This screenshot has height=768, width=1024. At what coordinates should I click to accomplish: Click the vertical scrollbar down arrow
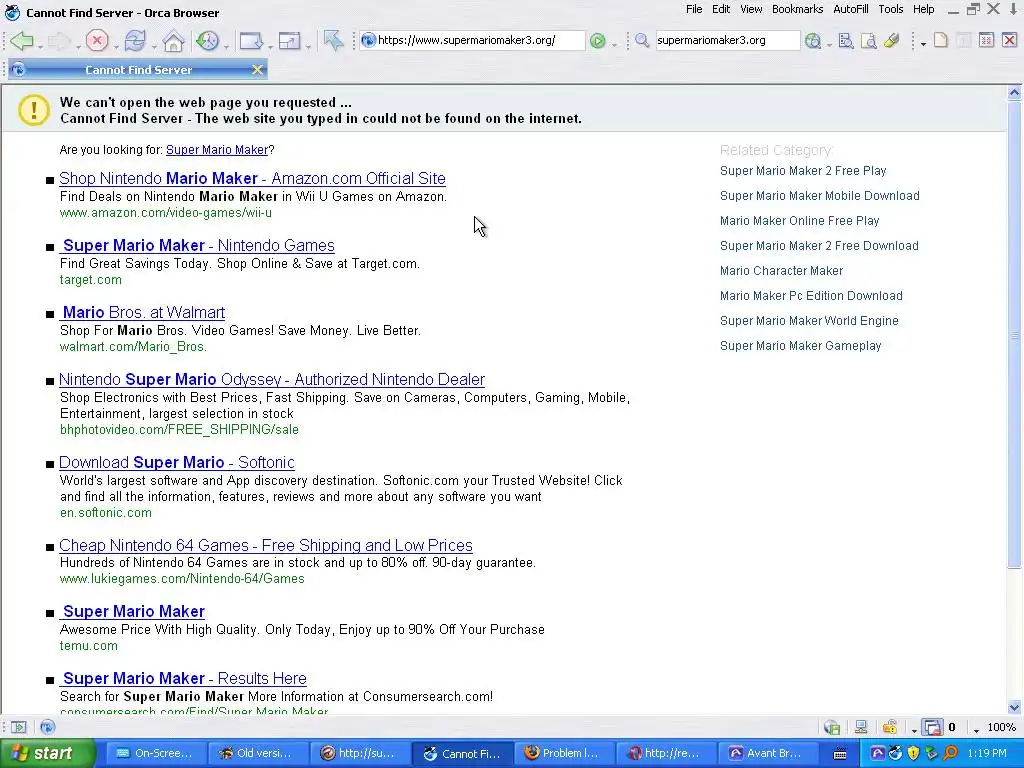[x=1014, y=707]
